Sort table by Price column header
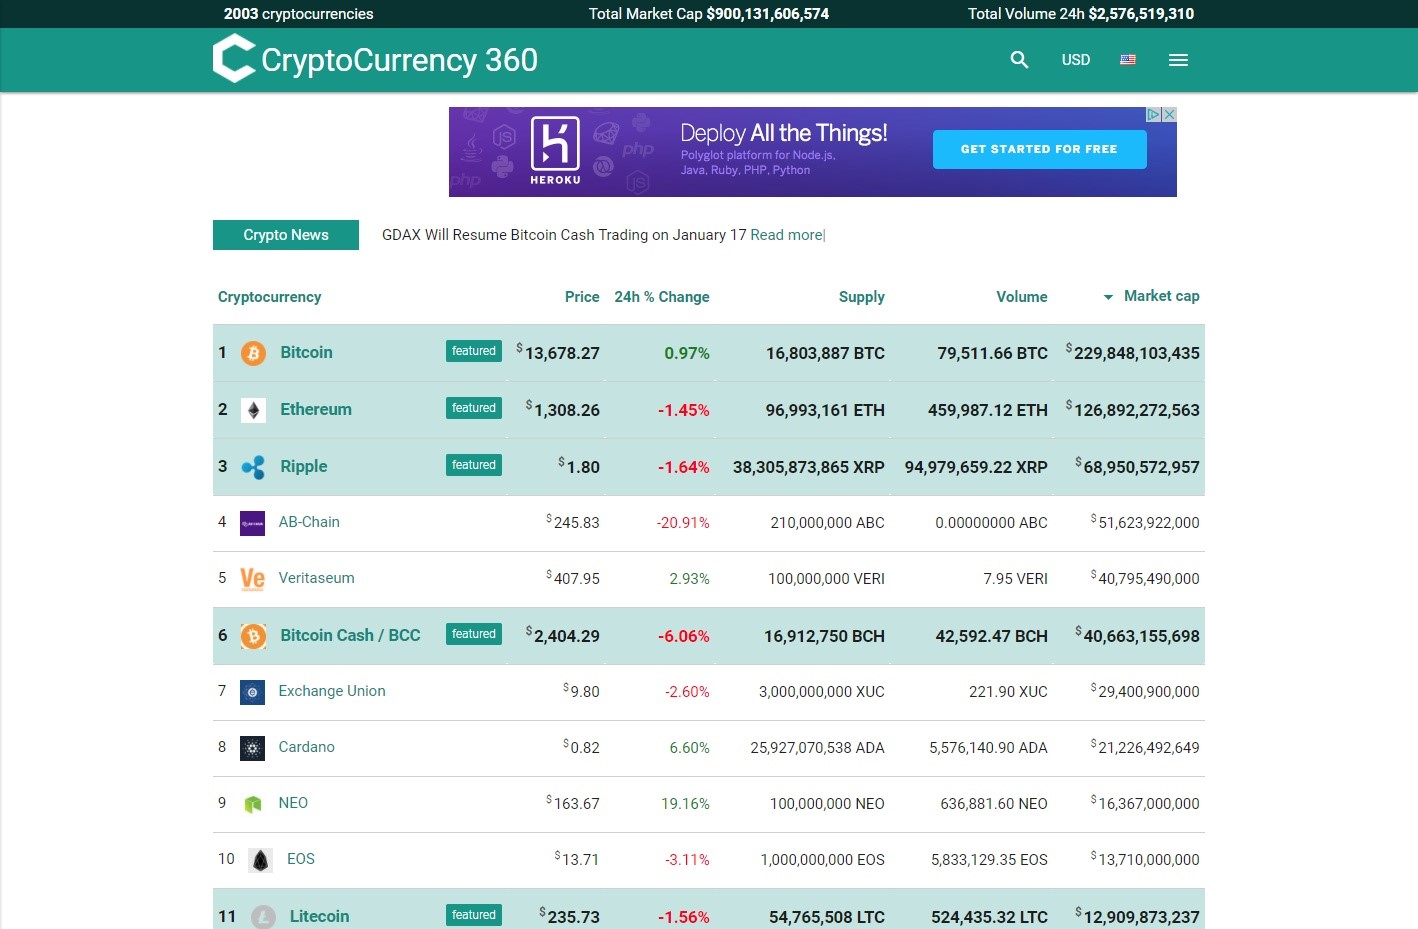Image resolution: width=1418 pixels, height=929 pixels. click(x=581, y=297)
